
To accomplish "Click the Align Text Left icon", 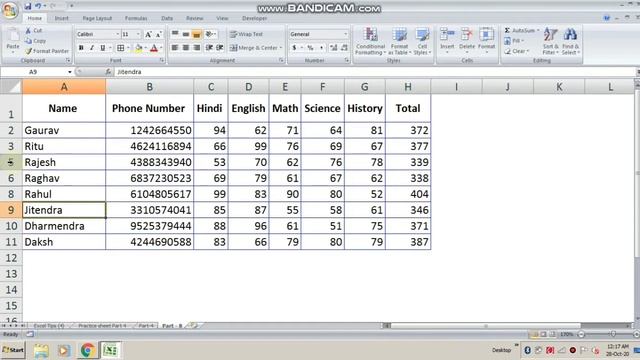I will (175, 48).
